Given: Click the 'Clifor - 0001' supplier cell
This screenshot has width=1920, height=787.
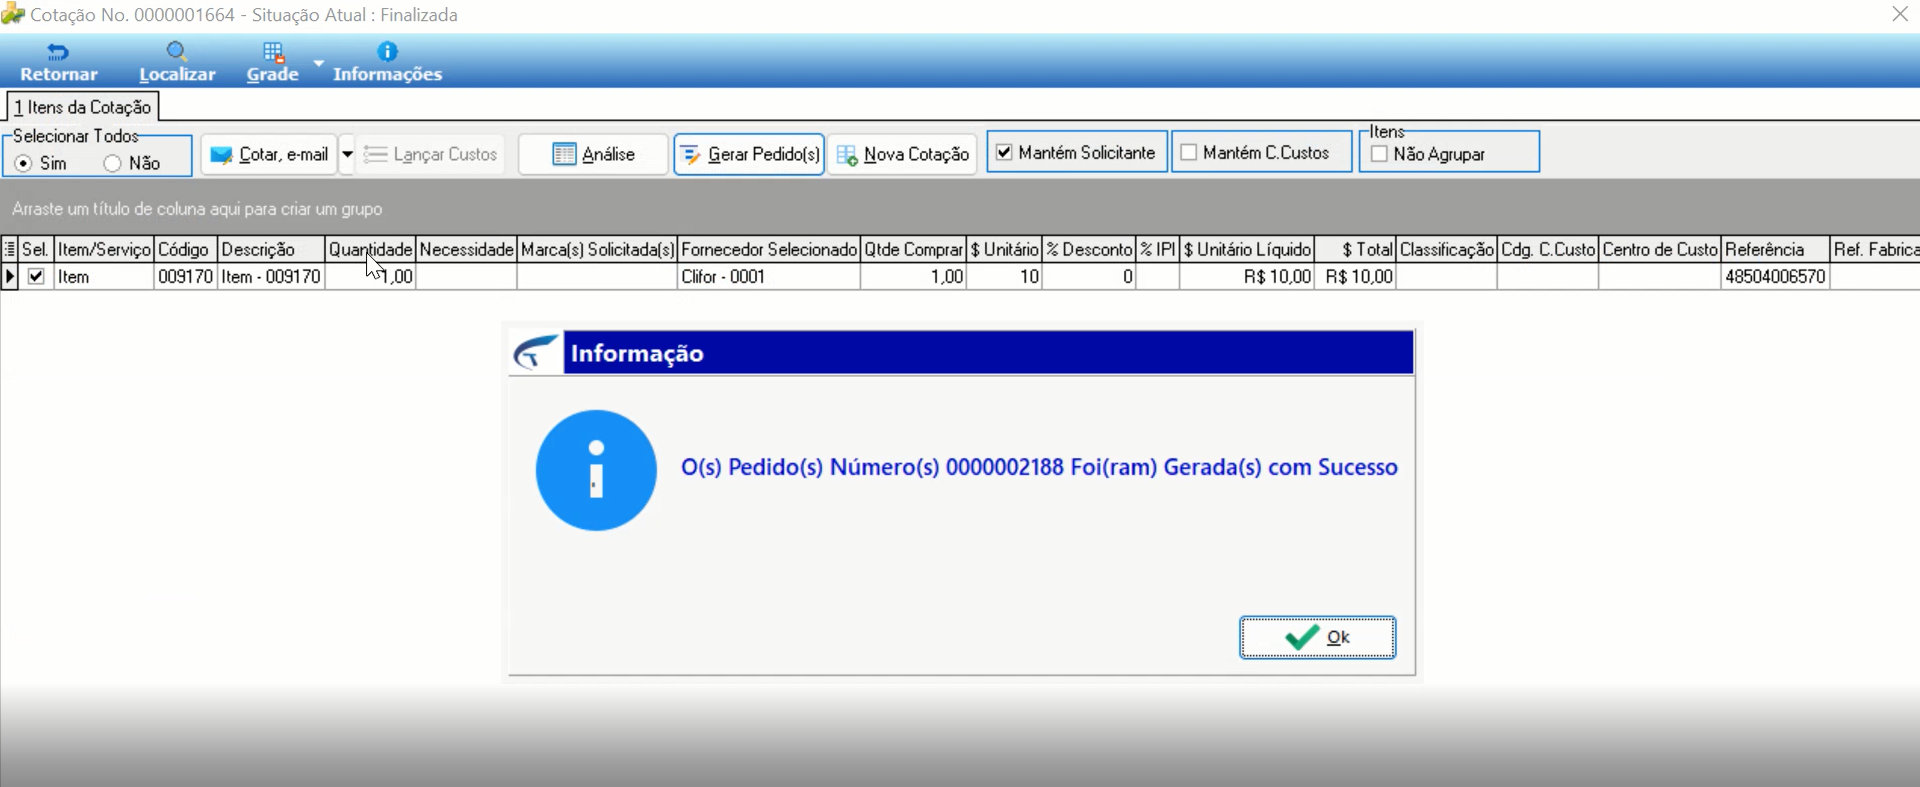Looking at the screenshot, I should click(x=769, y=277).
